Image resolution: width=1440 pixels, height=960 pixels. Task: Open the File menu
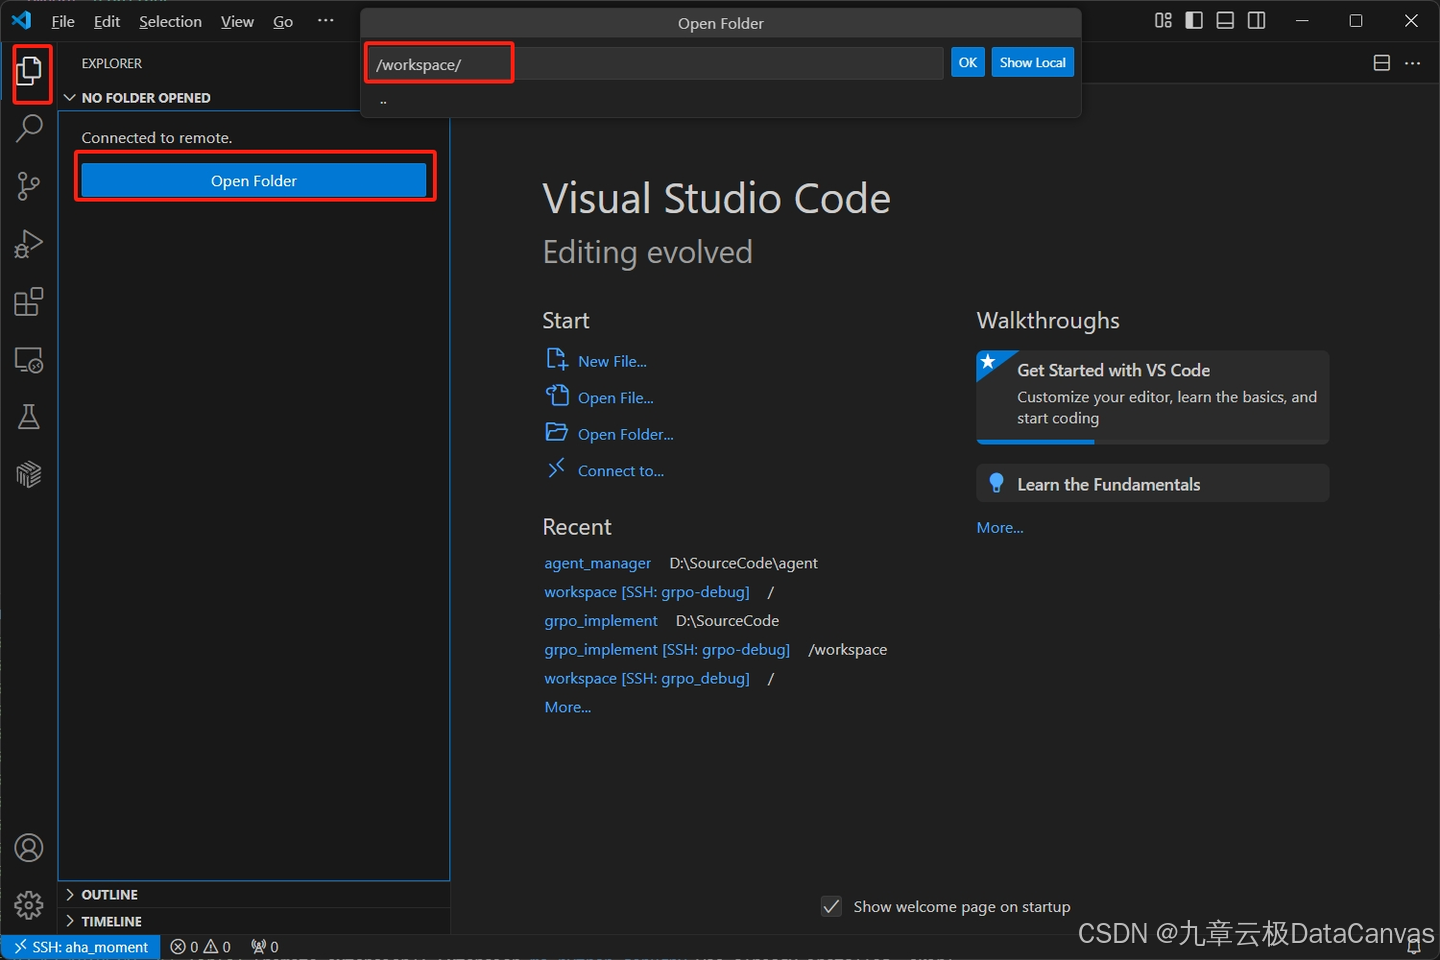63,21
